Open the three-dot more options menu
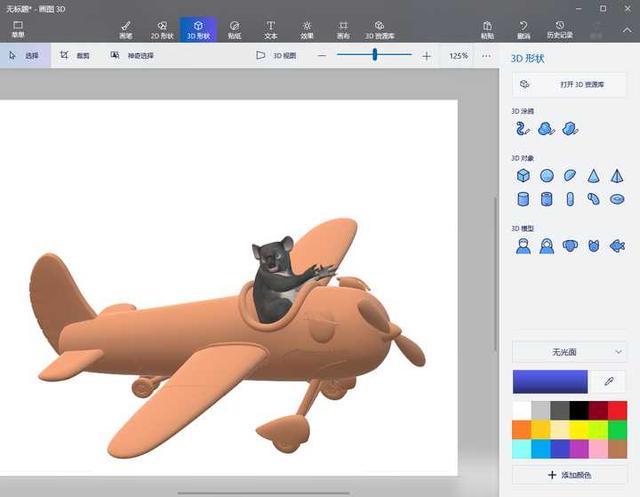 pos(487,56)
